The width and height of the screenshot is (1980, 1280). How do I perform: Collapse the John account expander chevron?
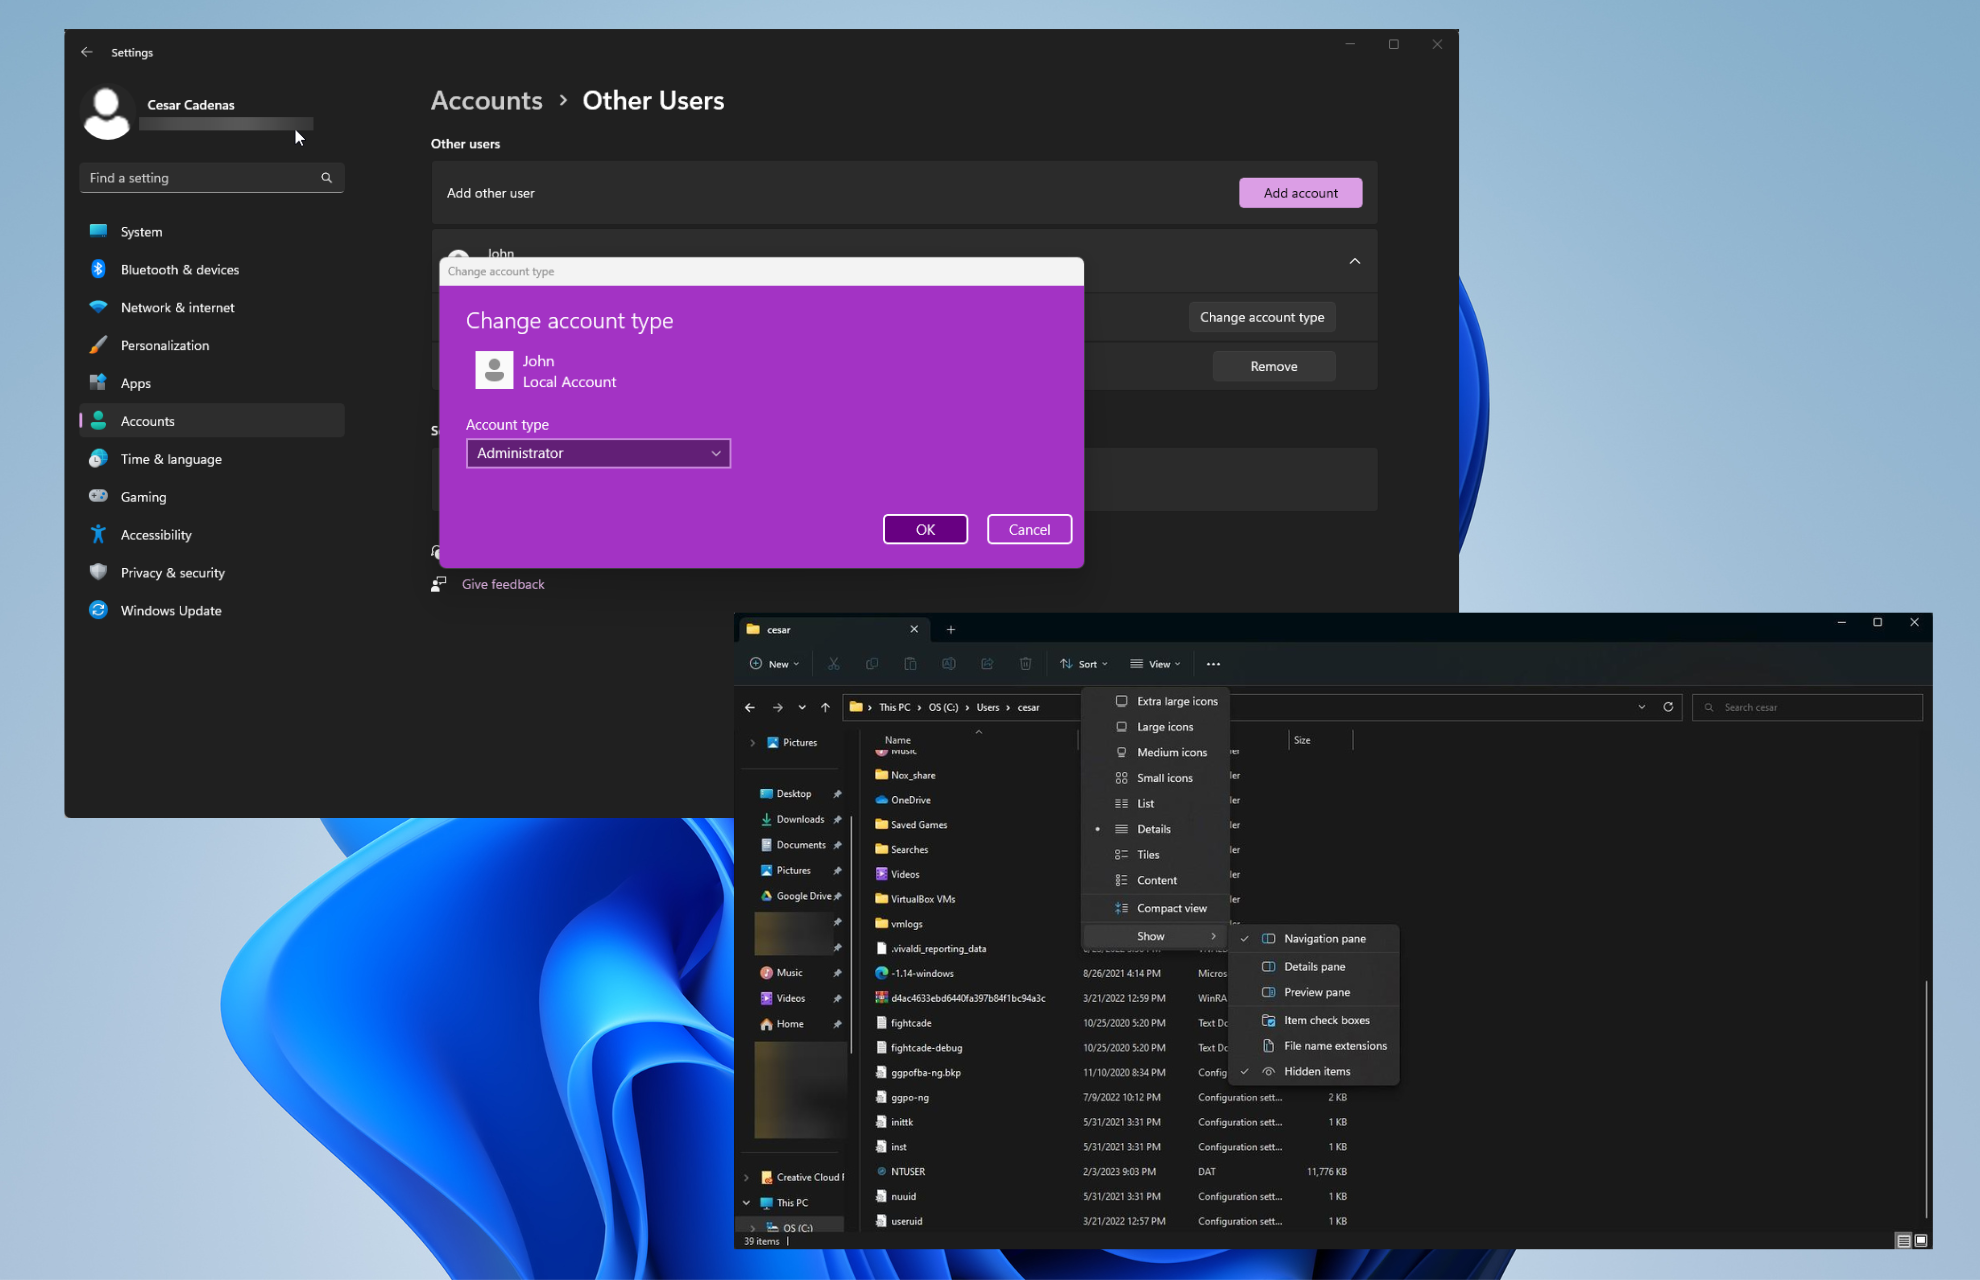(1355, 262)
